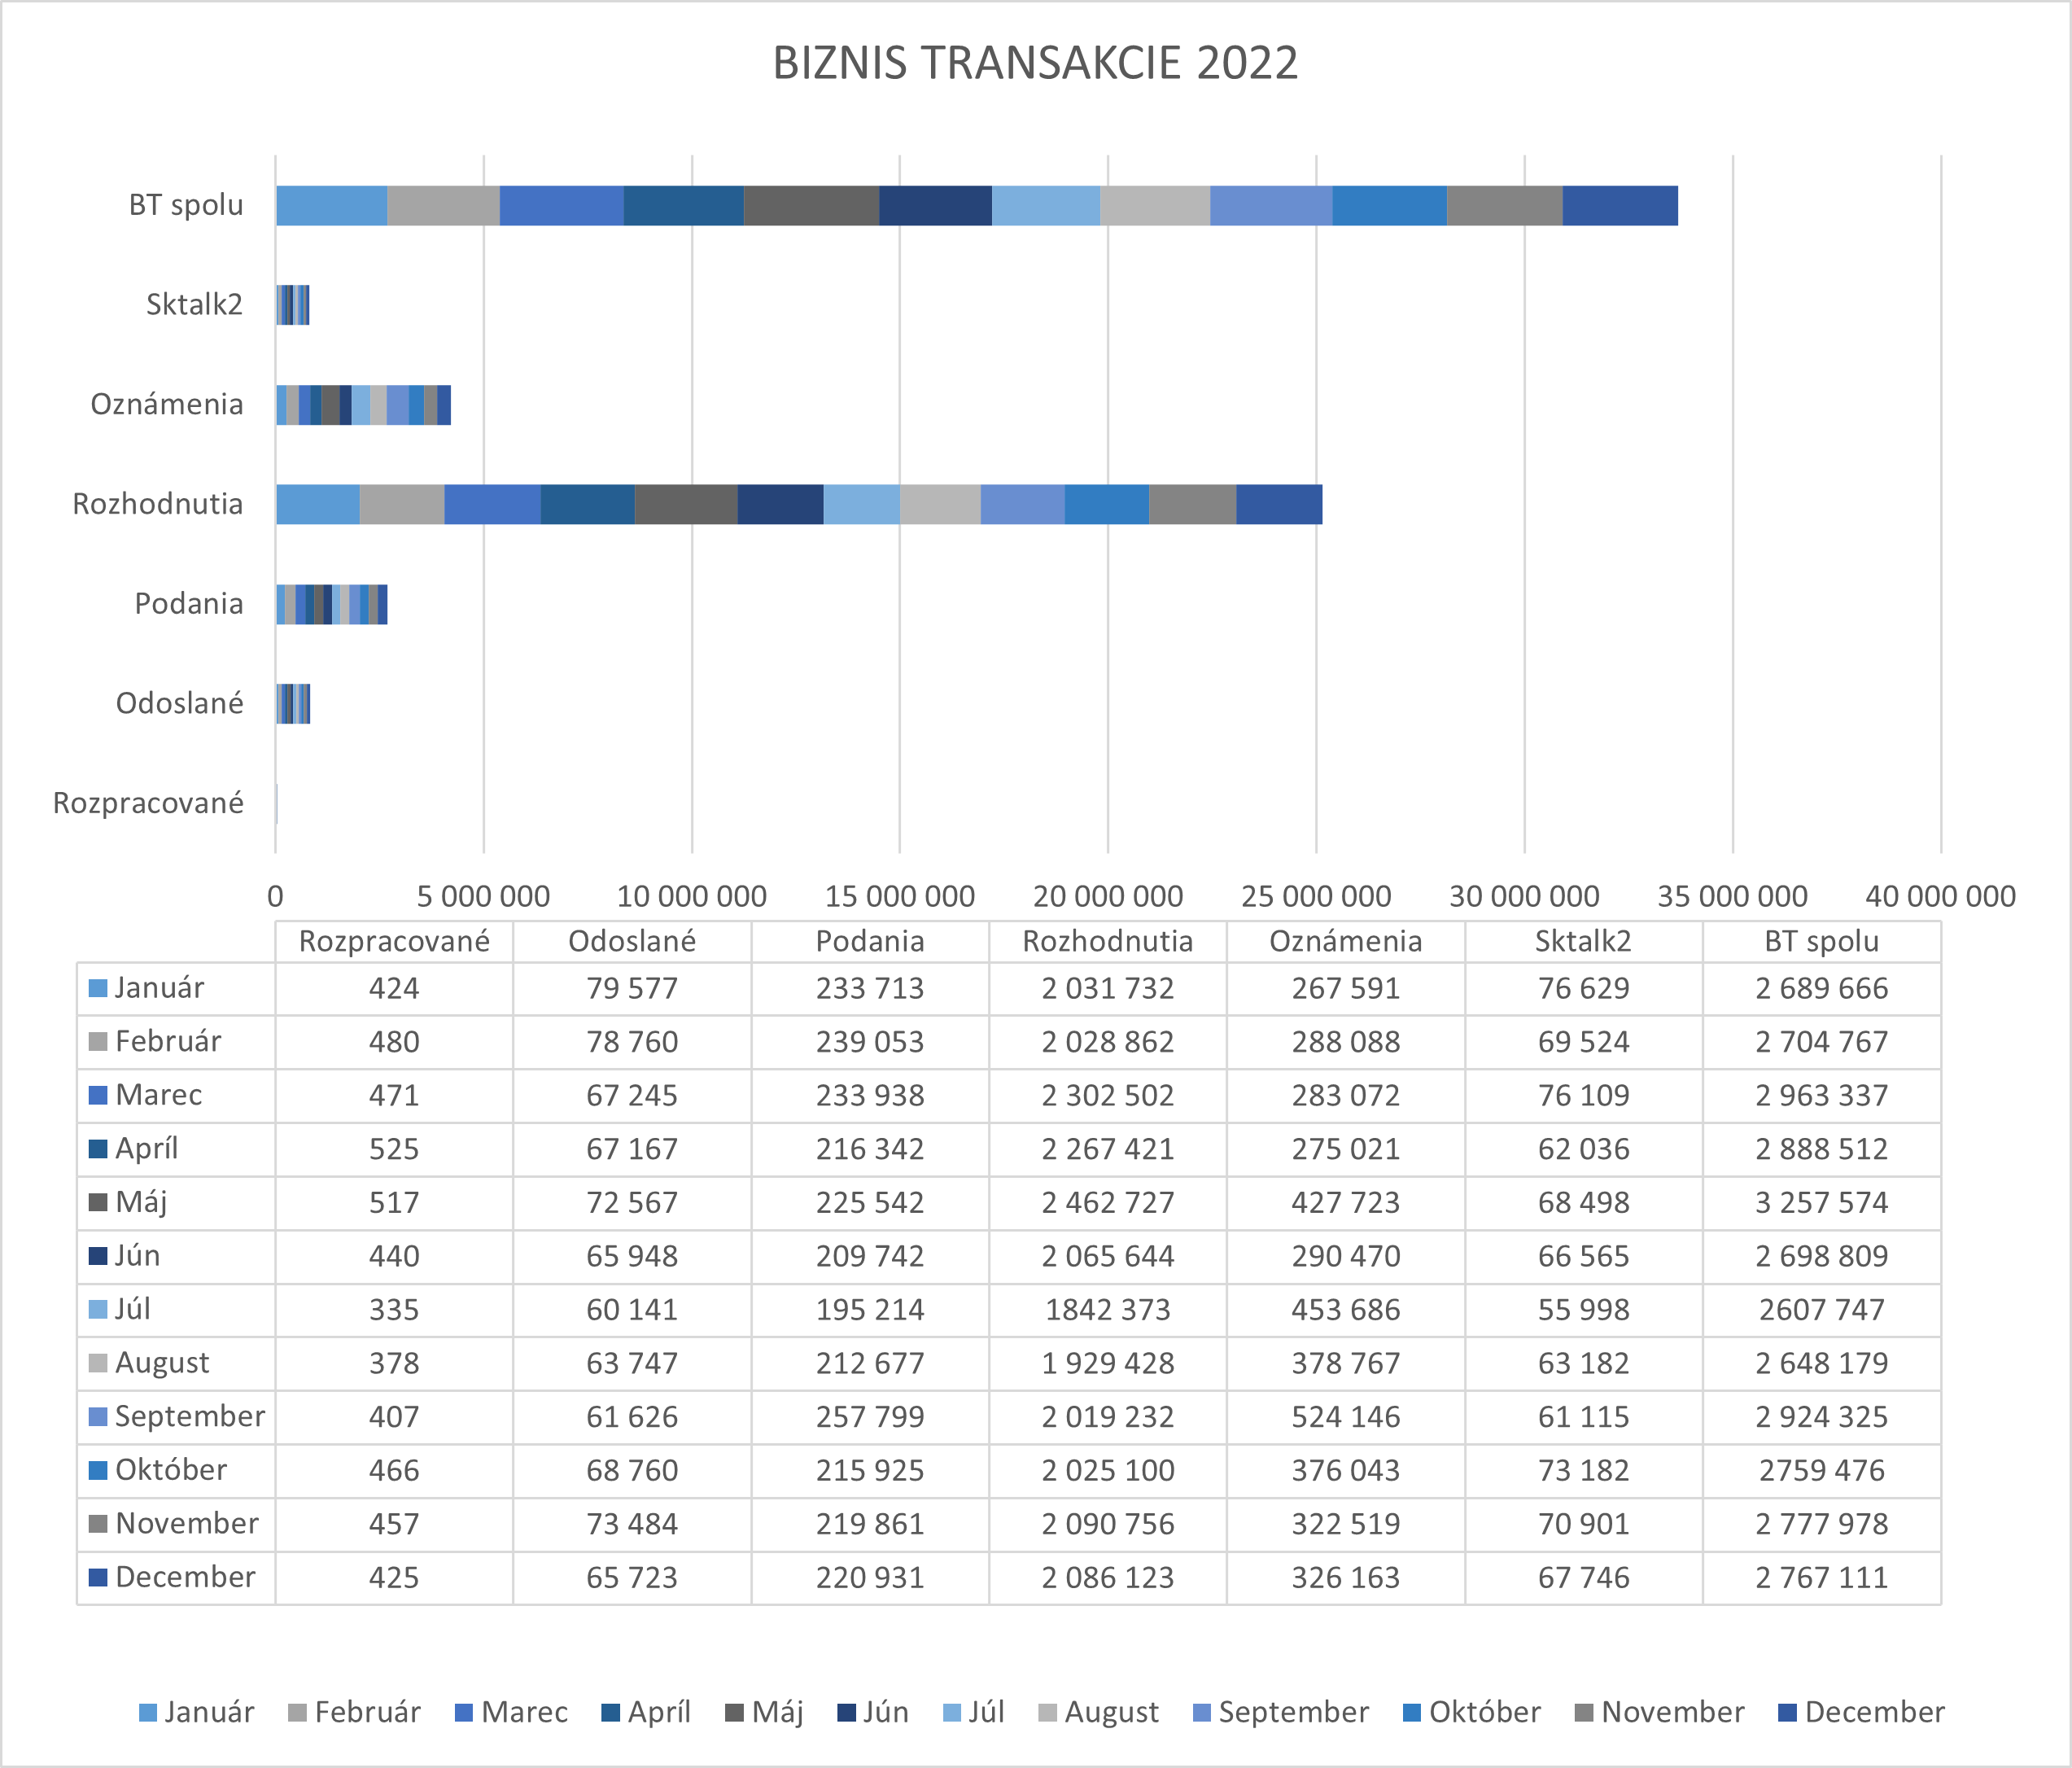Click the cell value 73 484
2072x1768 pixels.
pyautogui.click(x=632, y=1524)
